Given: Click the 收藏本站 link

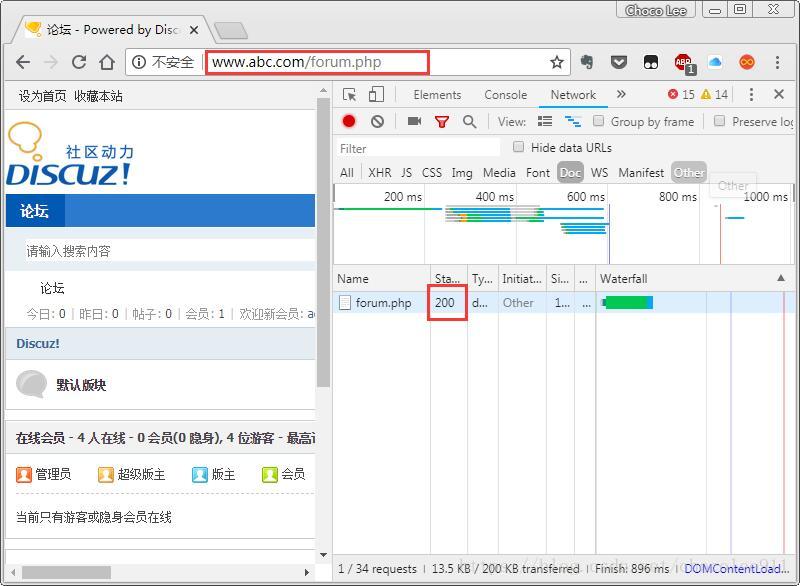Looking at the screenshot, I should point(98,96).
